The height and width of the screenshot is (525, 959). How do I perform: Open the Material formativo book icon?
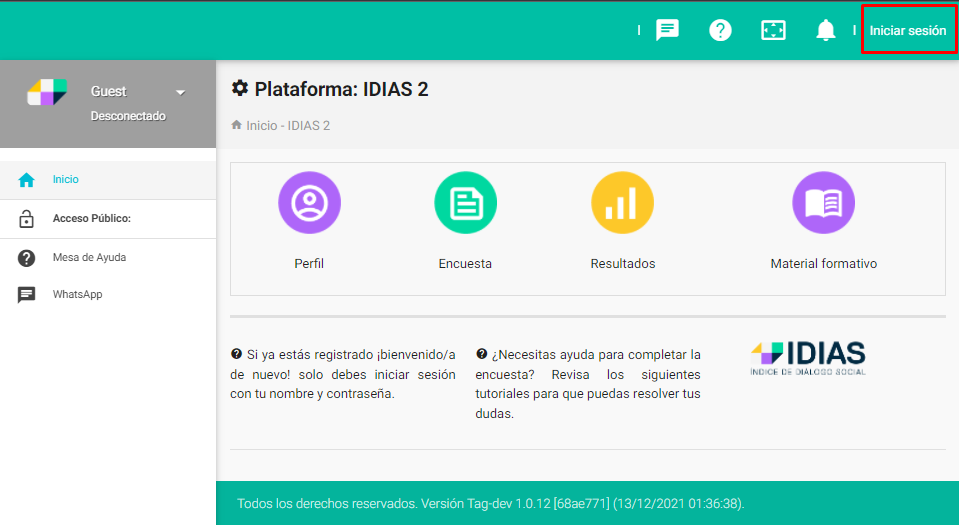click(x=824, y=203)
